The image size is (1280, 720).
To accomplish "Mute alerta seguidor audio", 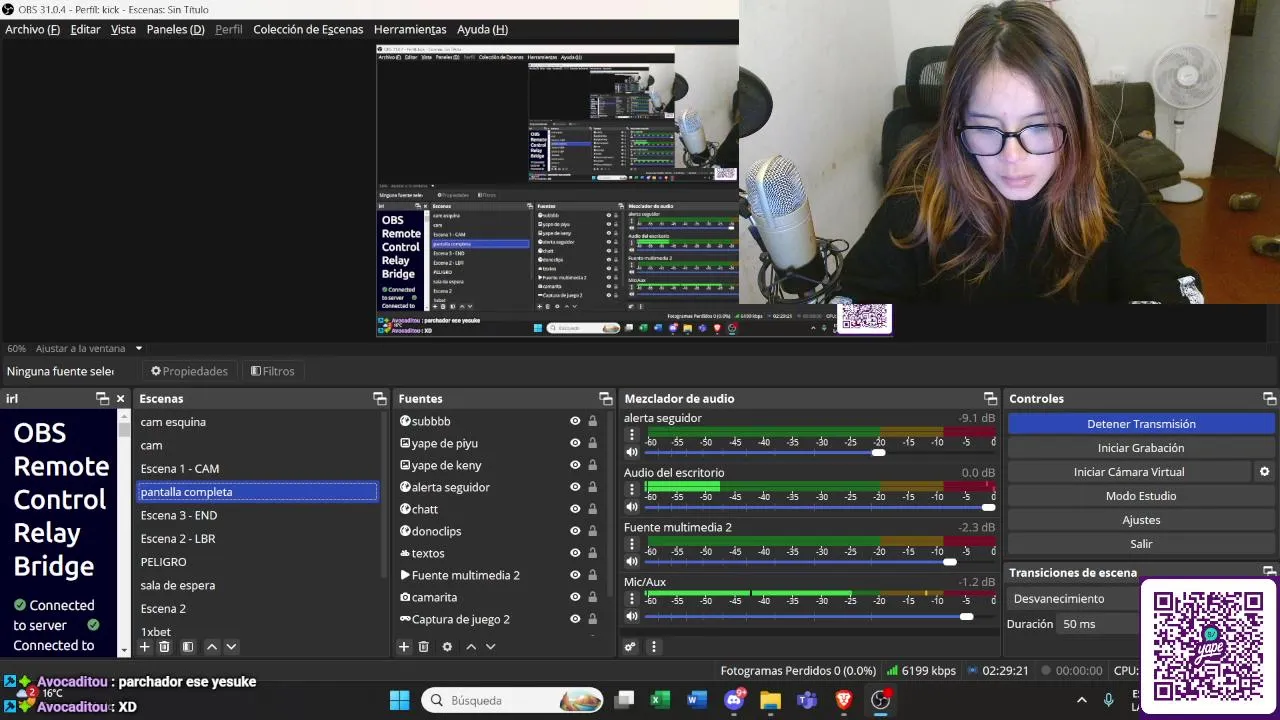I will 631,452.
